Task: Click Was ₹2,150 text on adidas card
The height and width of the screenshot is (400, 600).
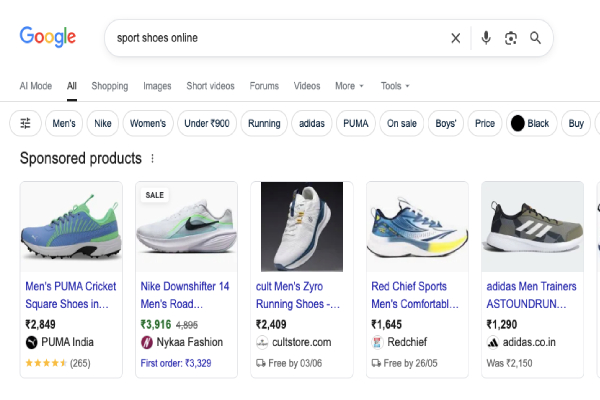Action: click(509, 363)
